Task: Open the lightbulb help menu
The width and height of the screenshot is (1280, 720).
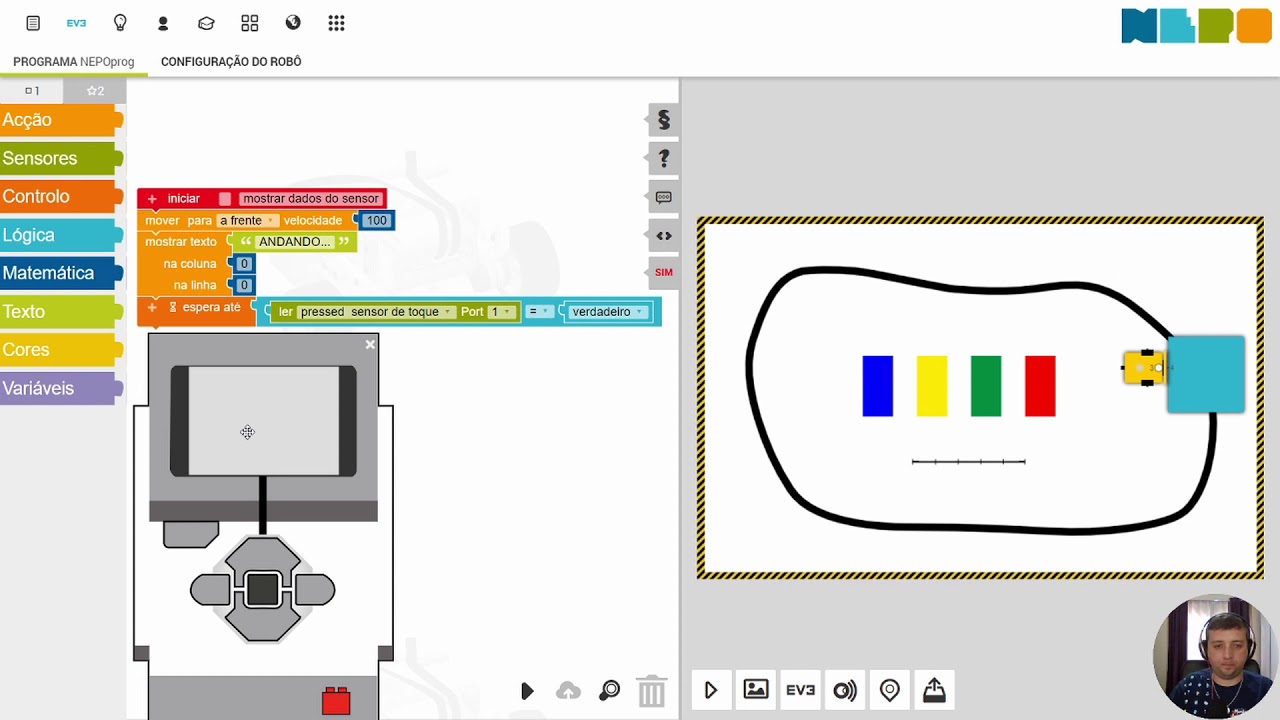Action: click(120, 23)
